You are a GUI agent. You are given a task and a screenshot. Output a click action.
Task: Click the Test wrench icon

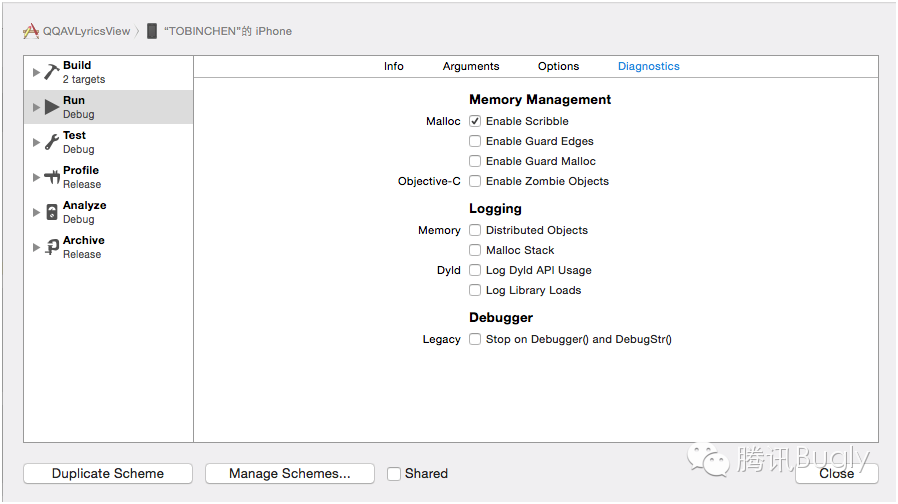(x=52, y=142)
